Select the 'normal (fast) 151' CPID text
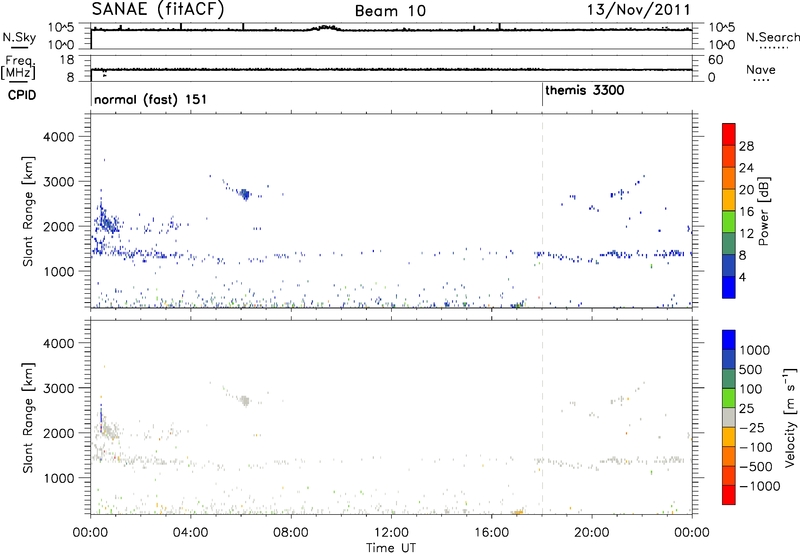Image resolution: width=800 pixels, height=554 pixels. point(151,99)
